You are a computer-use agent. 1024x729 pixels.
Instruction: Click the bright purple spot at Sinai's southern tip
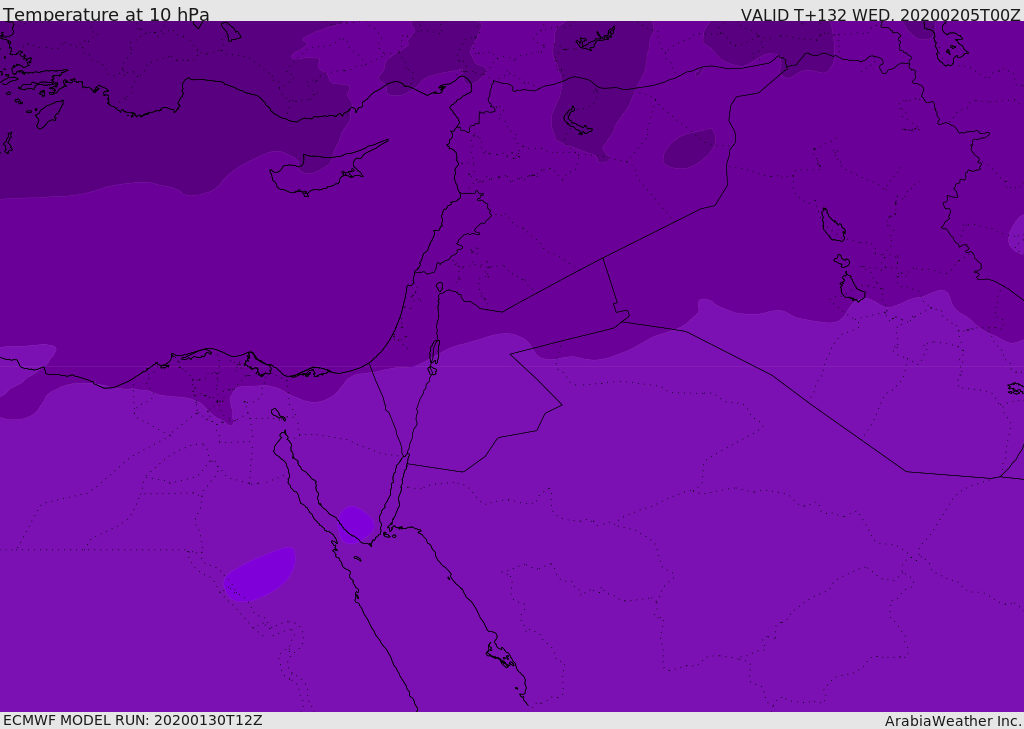tap(355, 524)
